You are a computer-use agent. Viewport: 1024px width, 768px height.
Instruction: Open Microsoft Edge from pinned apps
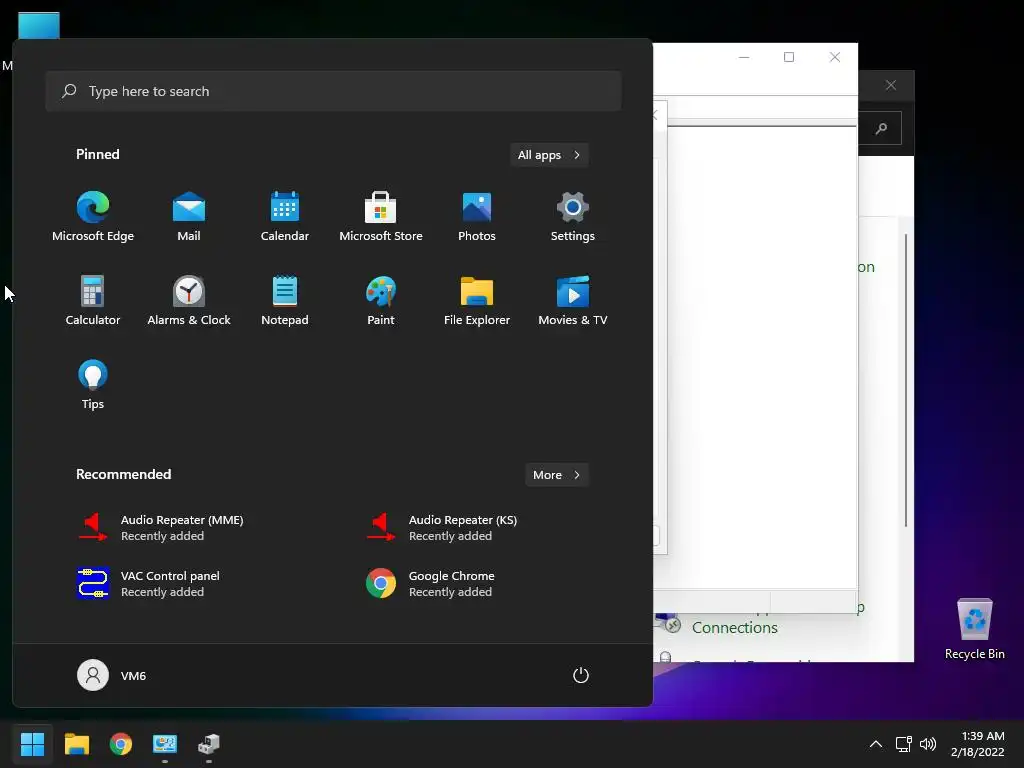point(93,217)
